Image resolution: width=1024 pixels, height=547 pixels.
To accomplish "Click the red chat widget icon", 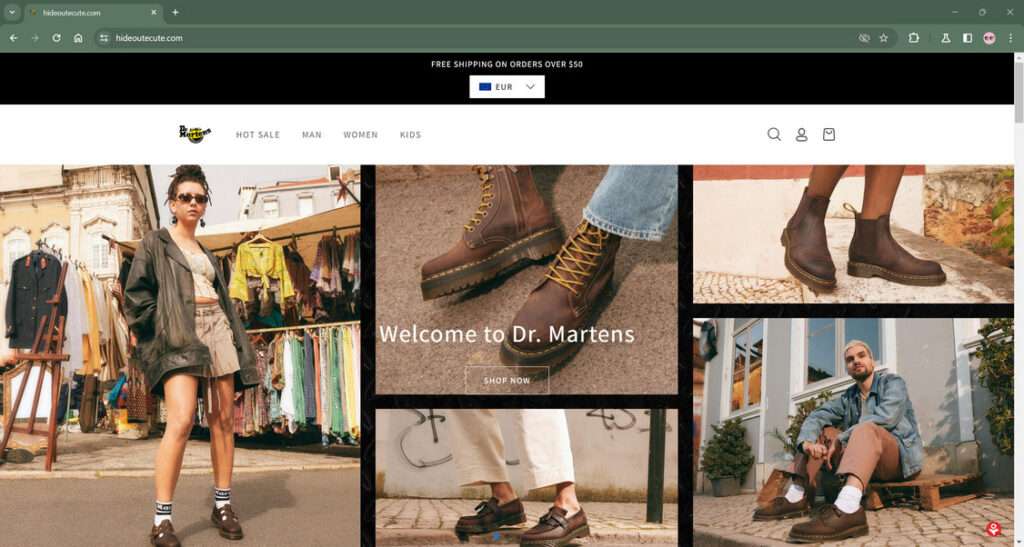I will click(993, 528).
